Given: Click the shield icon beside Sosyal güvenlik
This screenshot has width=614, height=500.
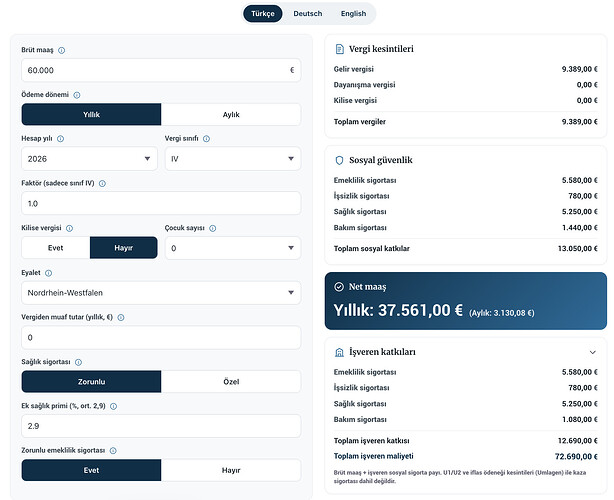Looking at the screenshot, I should [x=340, y=160].
